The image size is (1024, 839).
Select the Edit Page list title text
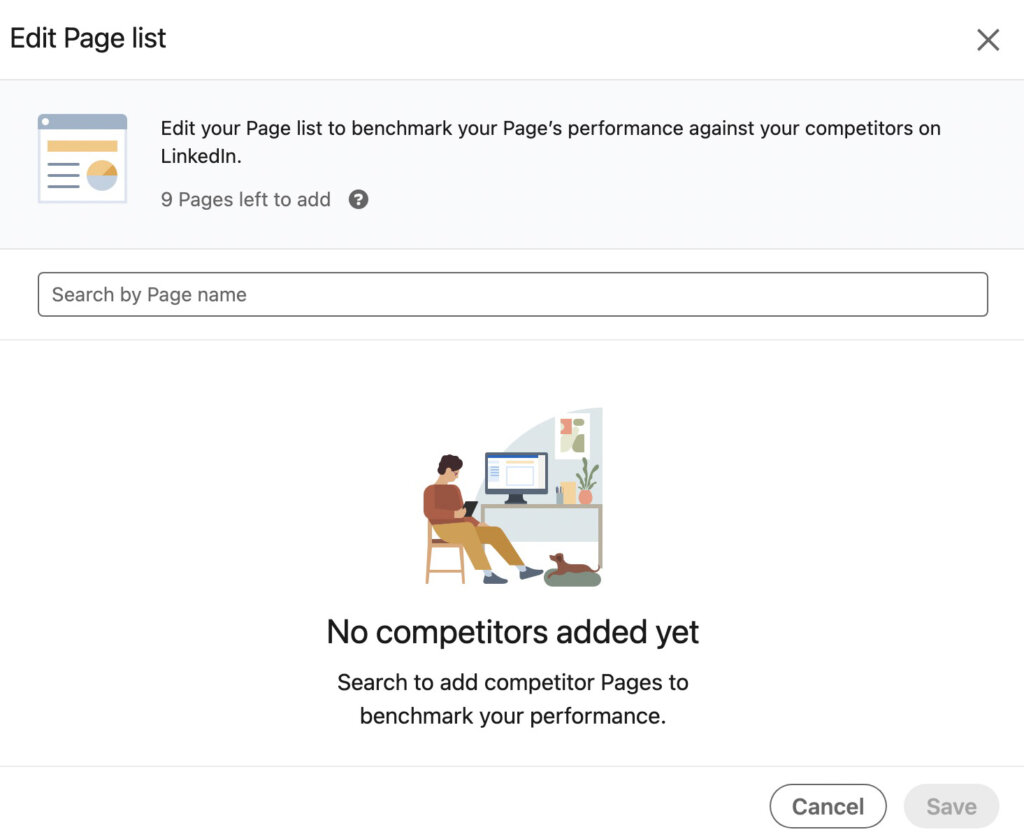(88, 38)
